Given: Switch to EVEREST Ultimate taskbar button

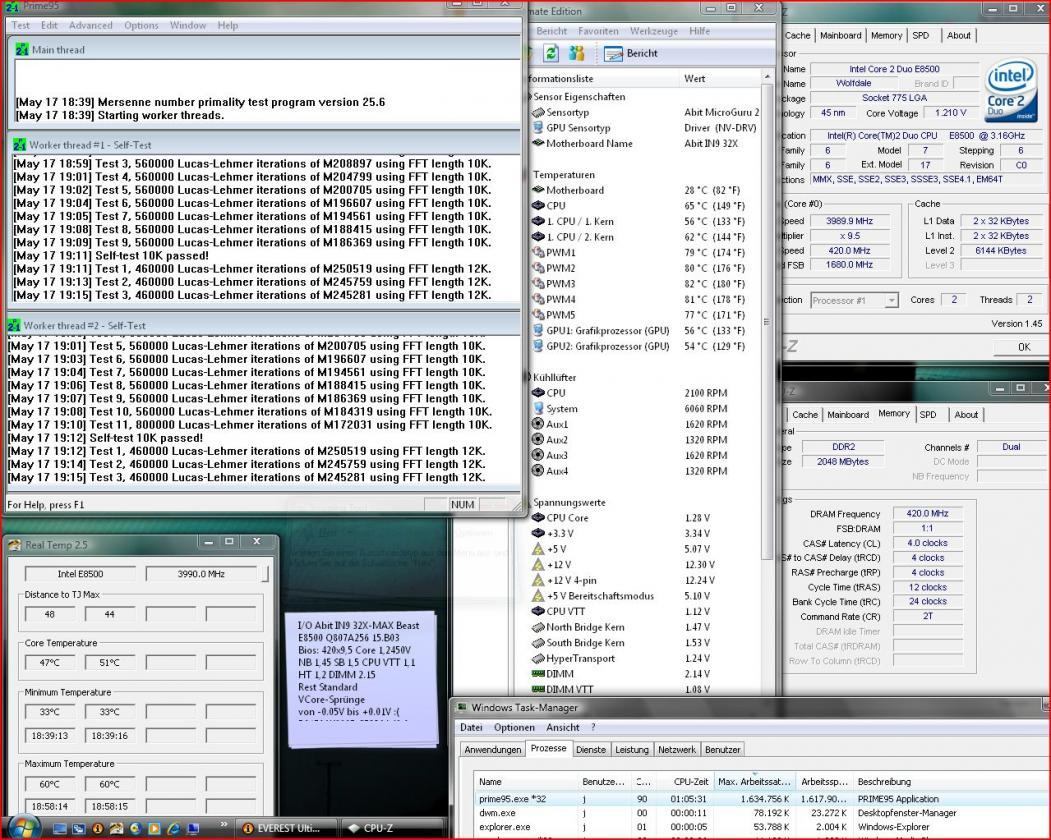Looking at the screenshot, I should pos(288,829).
